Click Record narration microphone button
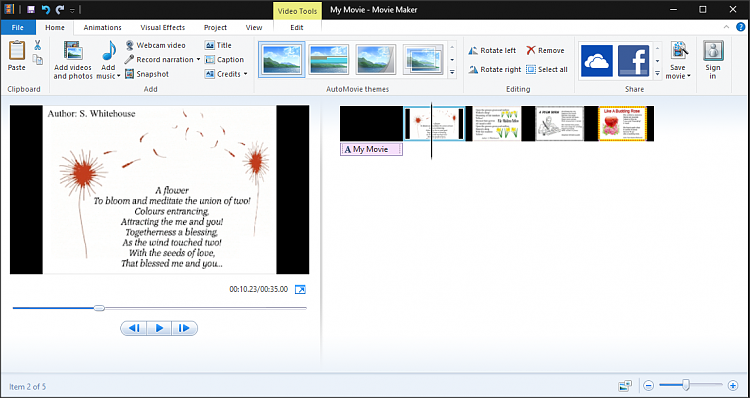The image size is (750, 398). 159,60
